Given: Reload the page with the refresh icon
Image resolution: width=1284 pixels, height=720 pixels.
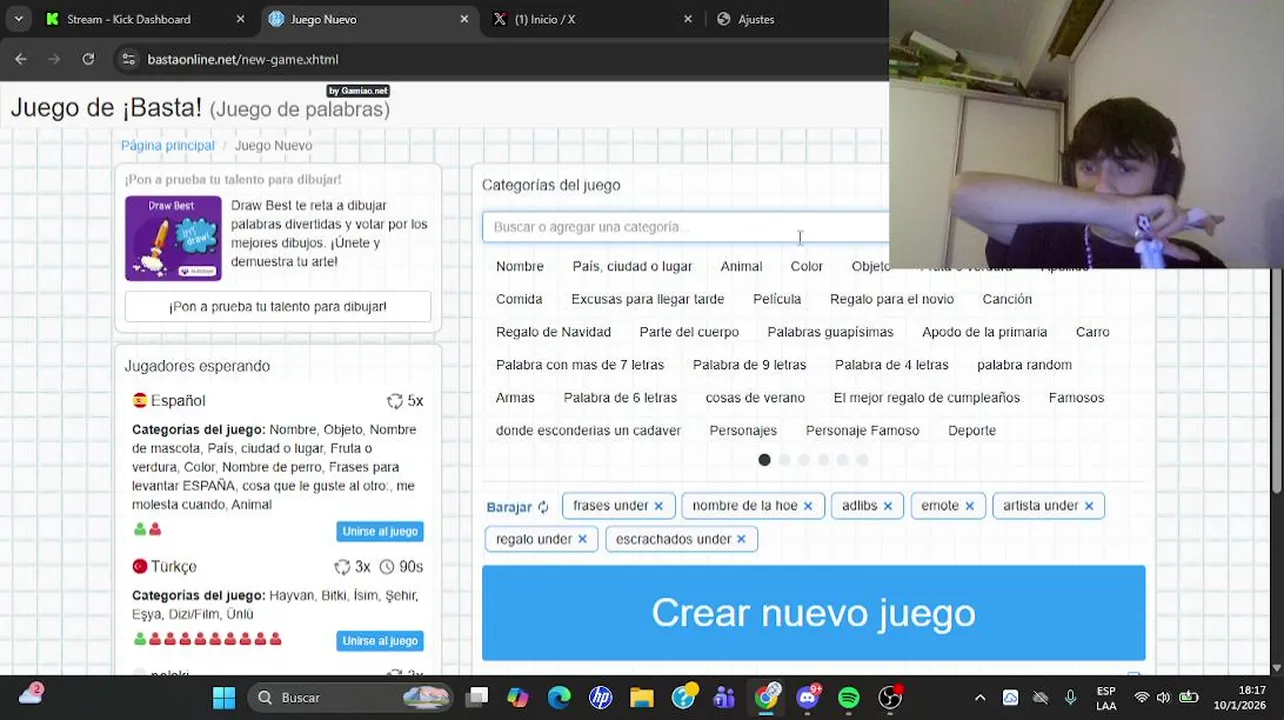Looking at the screenshot, I should pyautogui.click(x=88, y=59).
